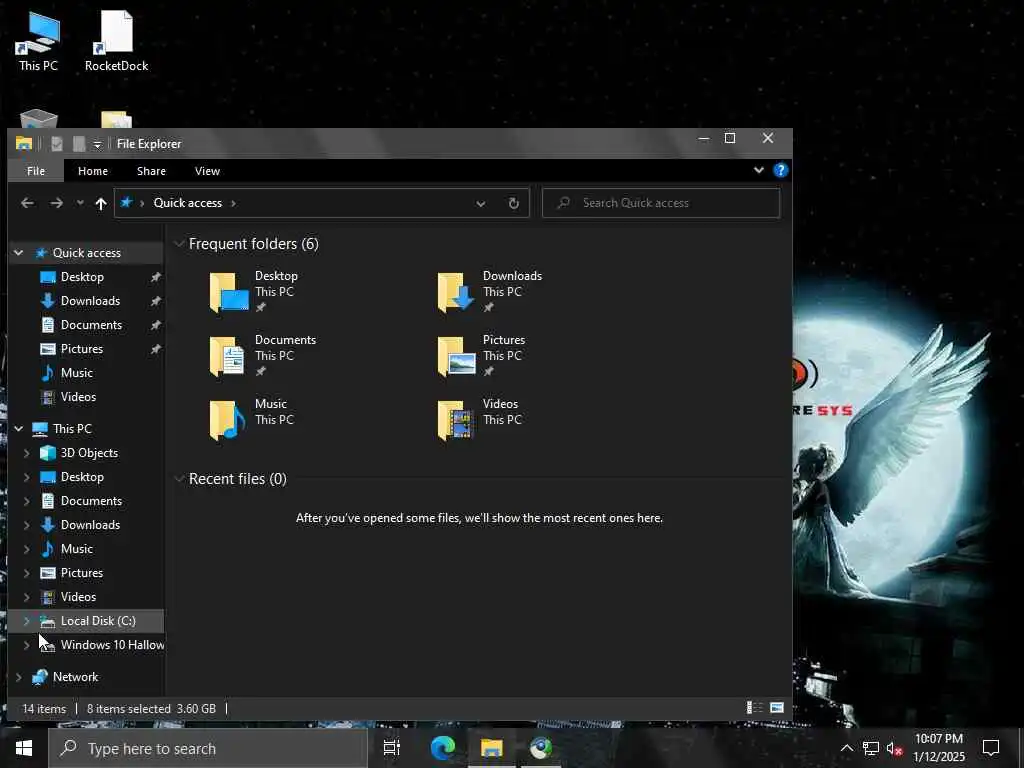Open Task View on the taskbar
The image size is (1024, 768).
392,748
